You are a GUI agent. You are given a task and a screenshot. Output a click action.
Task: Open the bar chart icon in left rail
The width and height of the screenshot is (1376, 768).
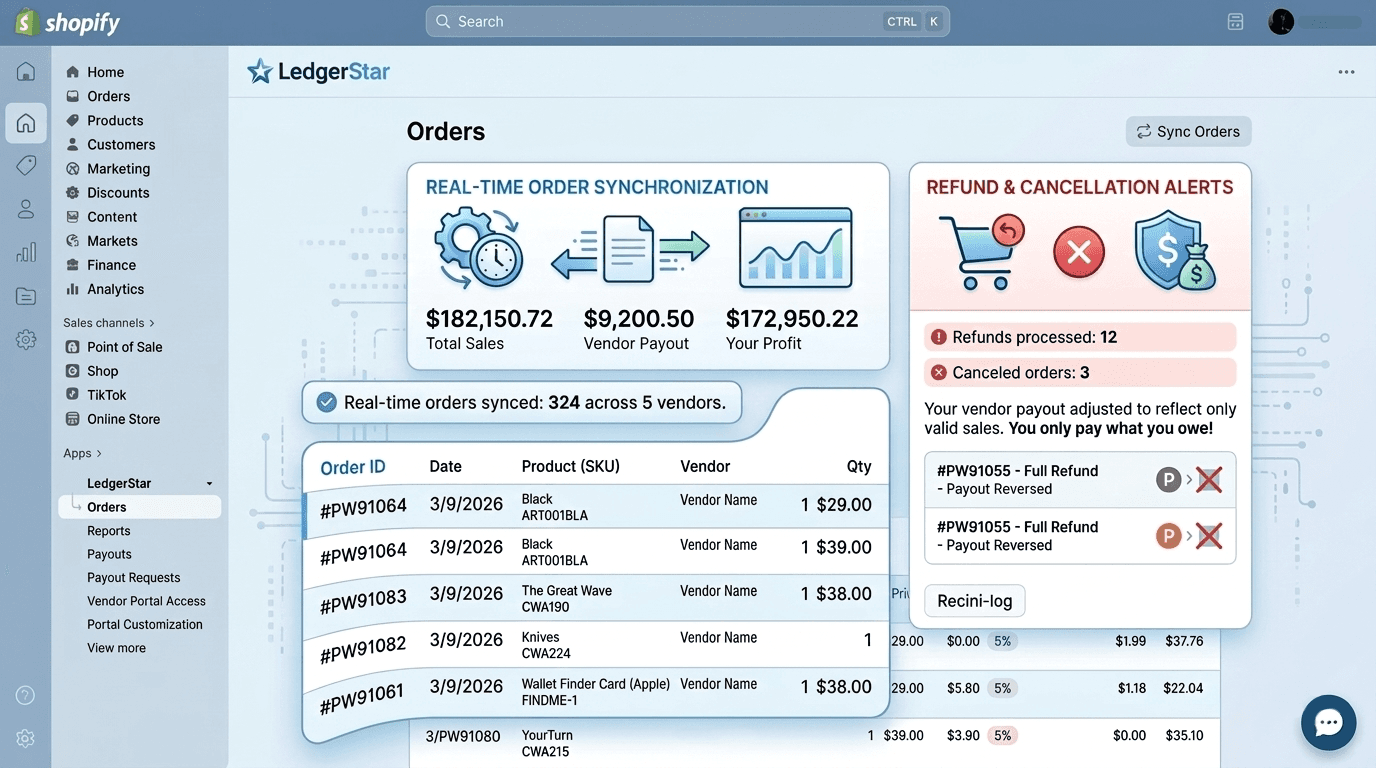[x=26, y=253]
